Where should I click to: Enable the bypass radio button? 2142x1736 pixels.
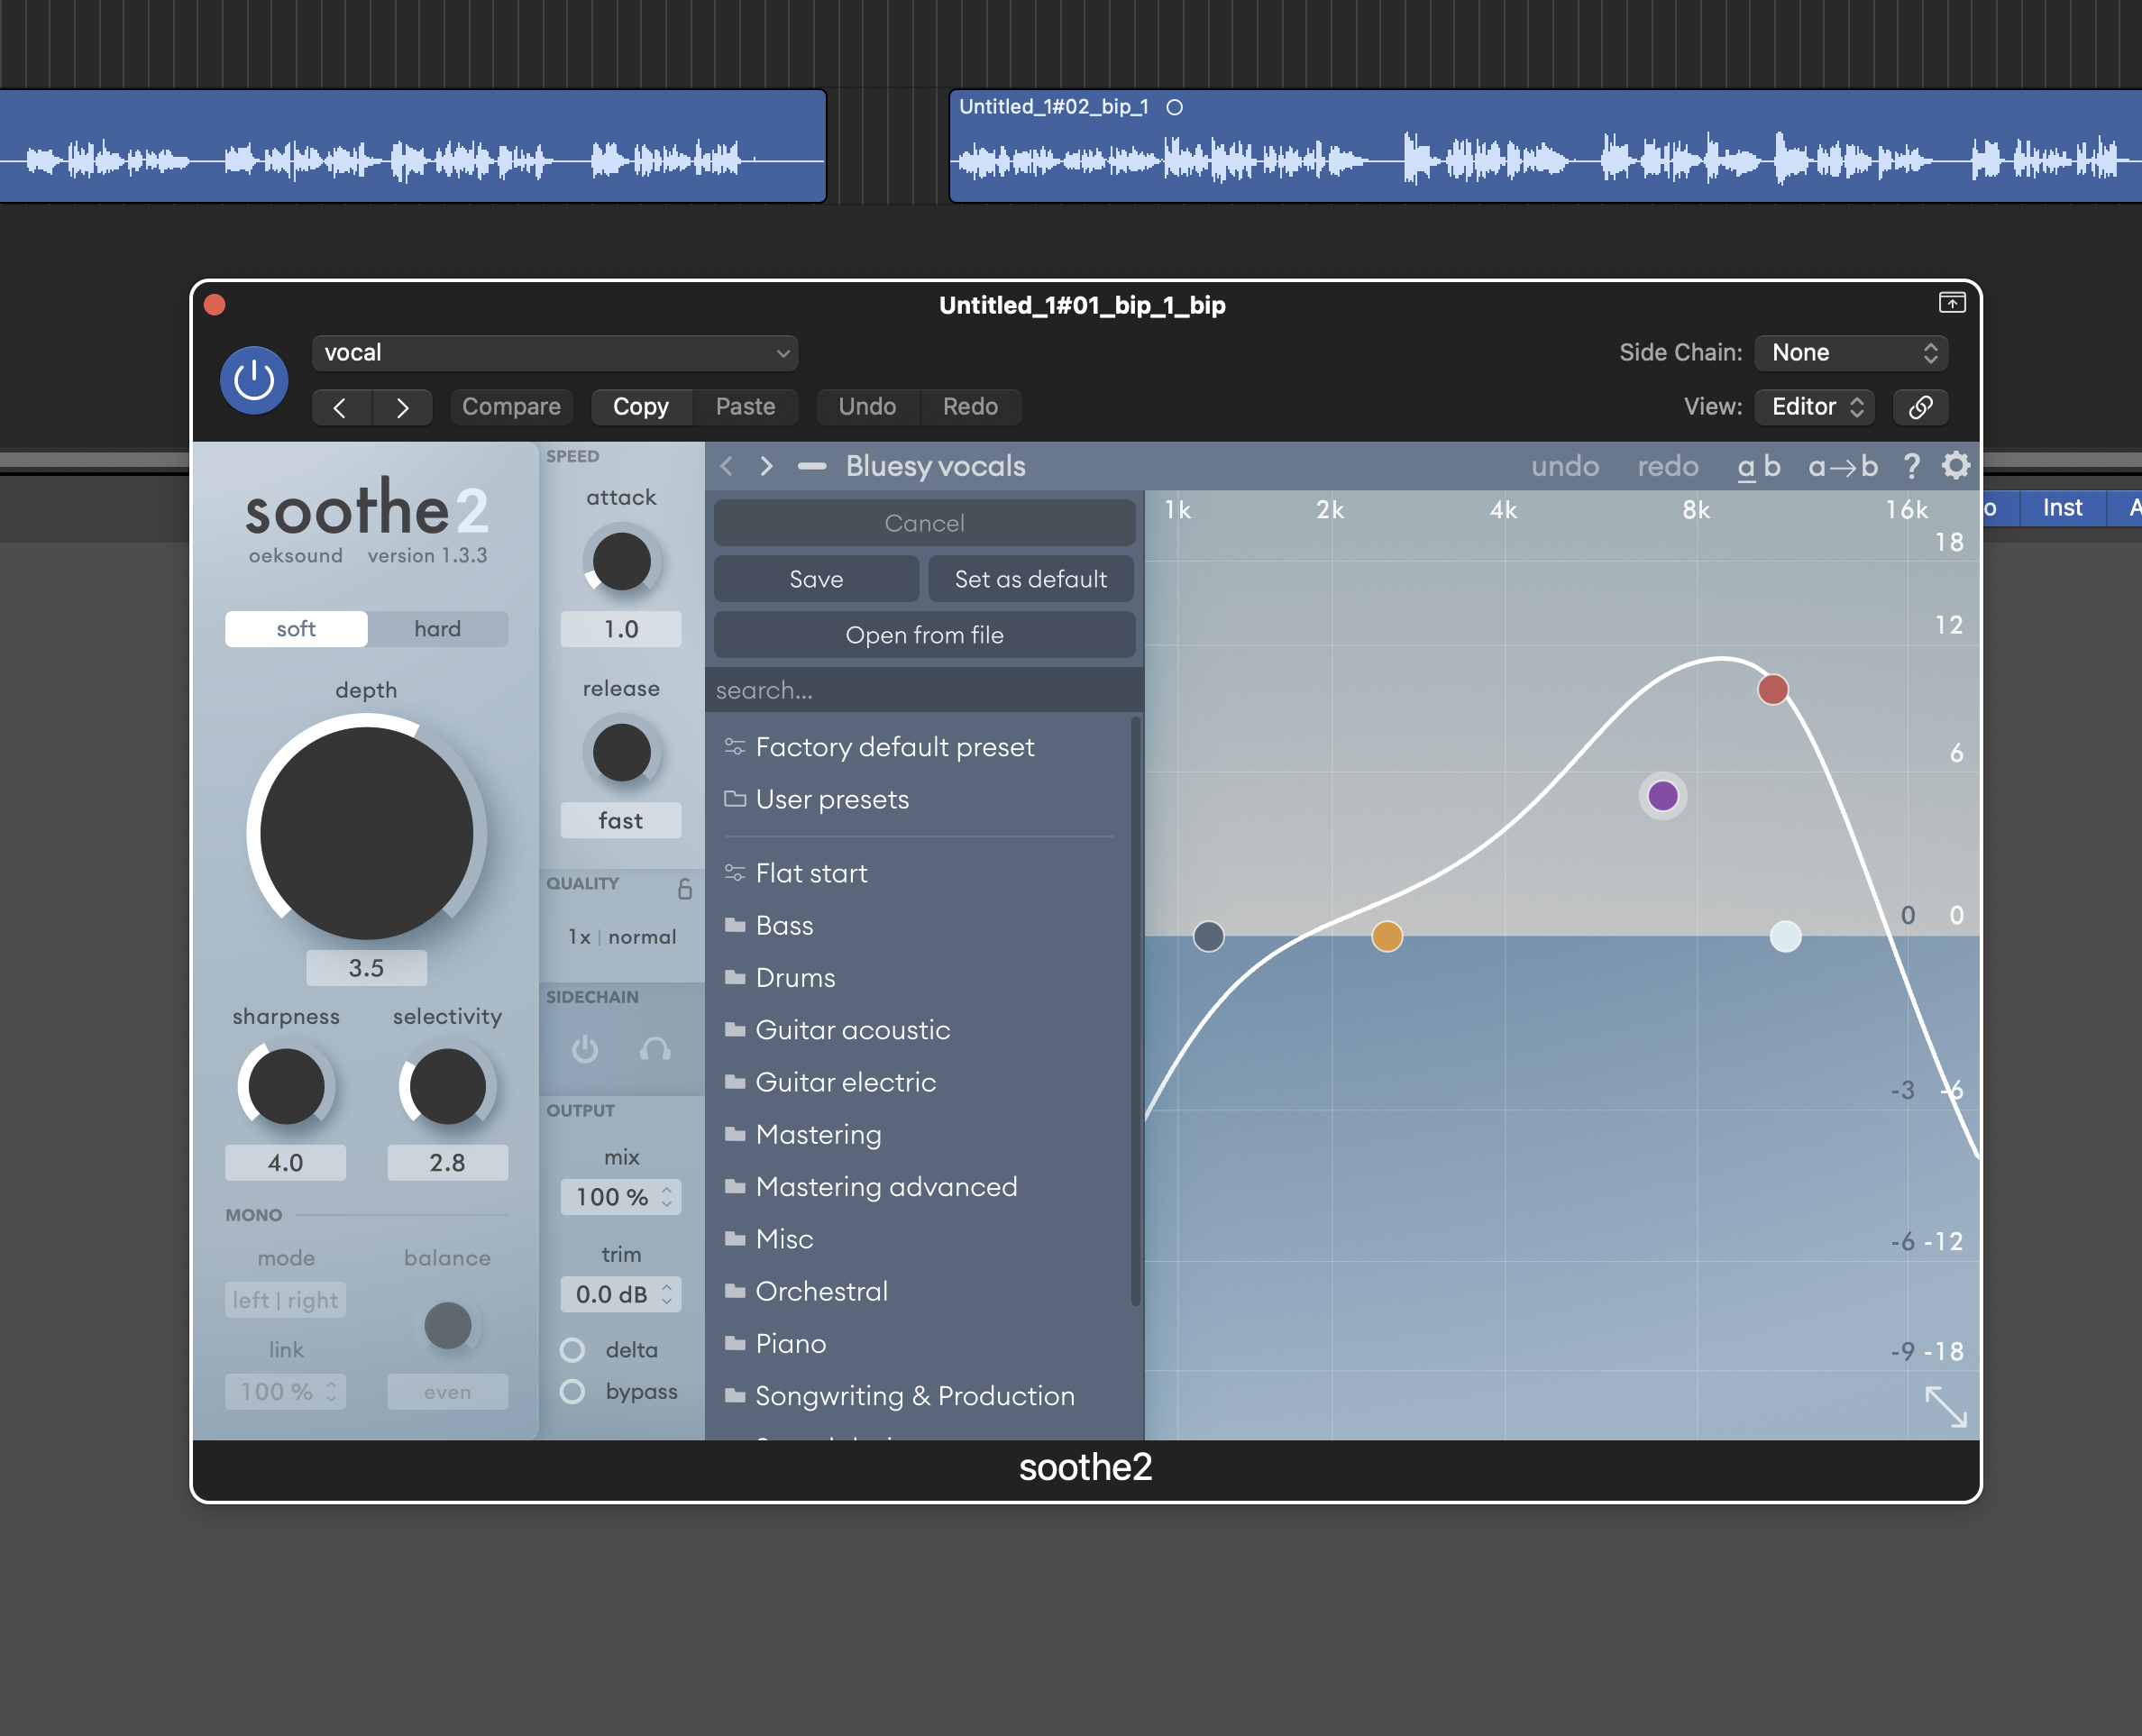pos(572,1392)
